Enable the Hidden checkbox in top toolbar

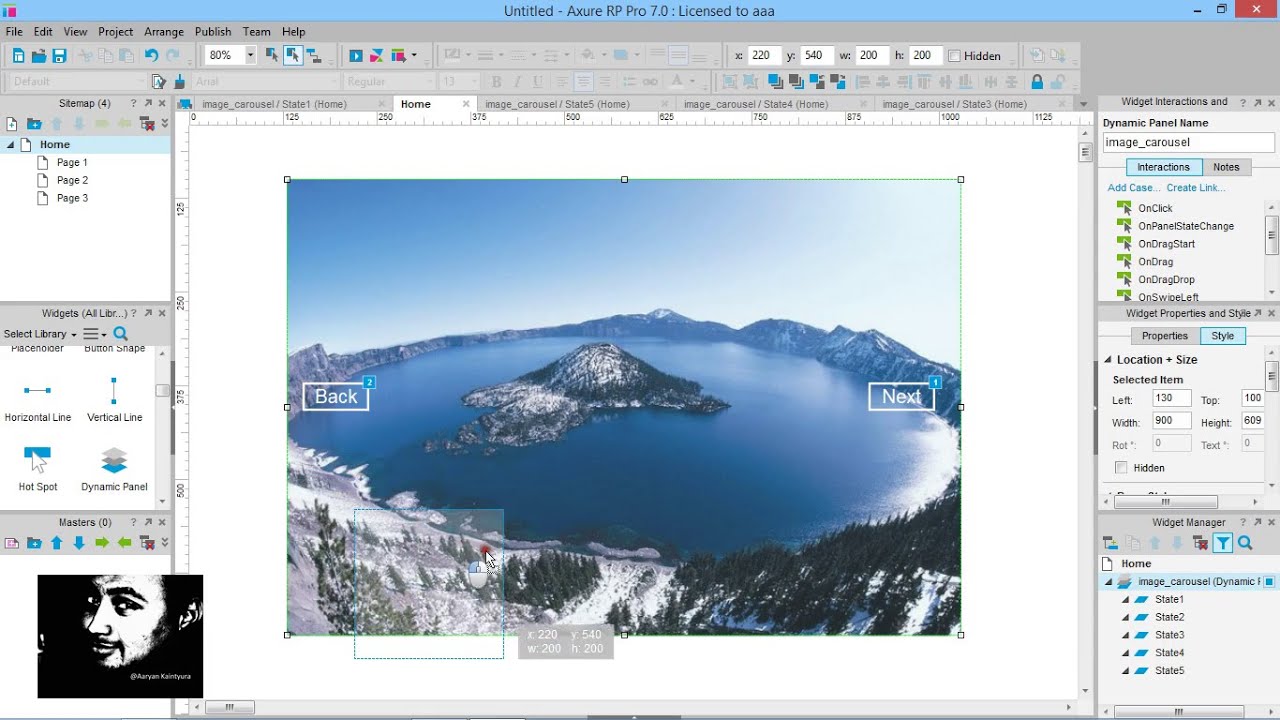(x=954, y=56)
